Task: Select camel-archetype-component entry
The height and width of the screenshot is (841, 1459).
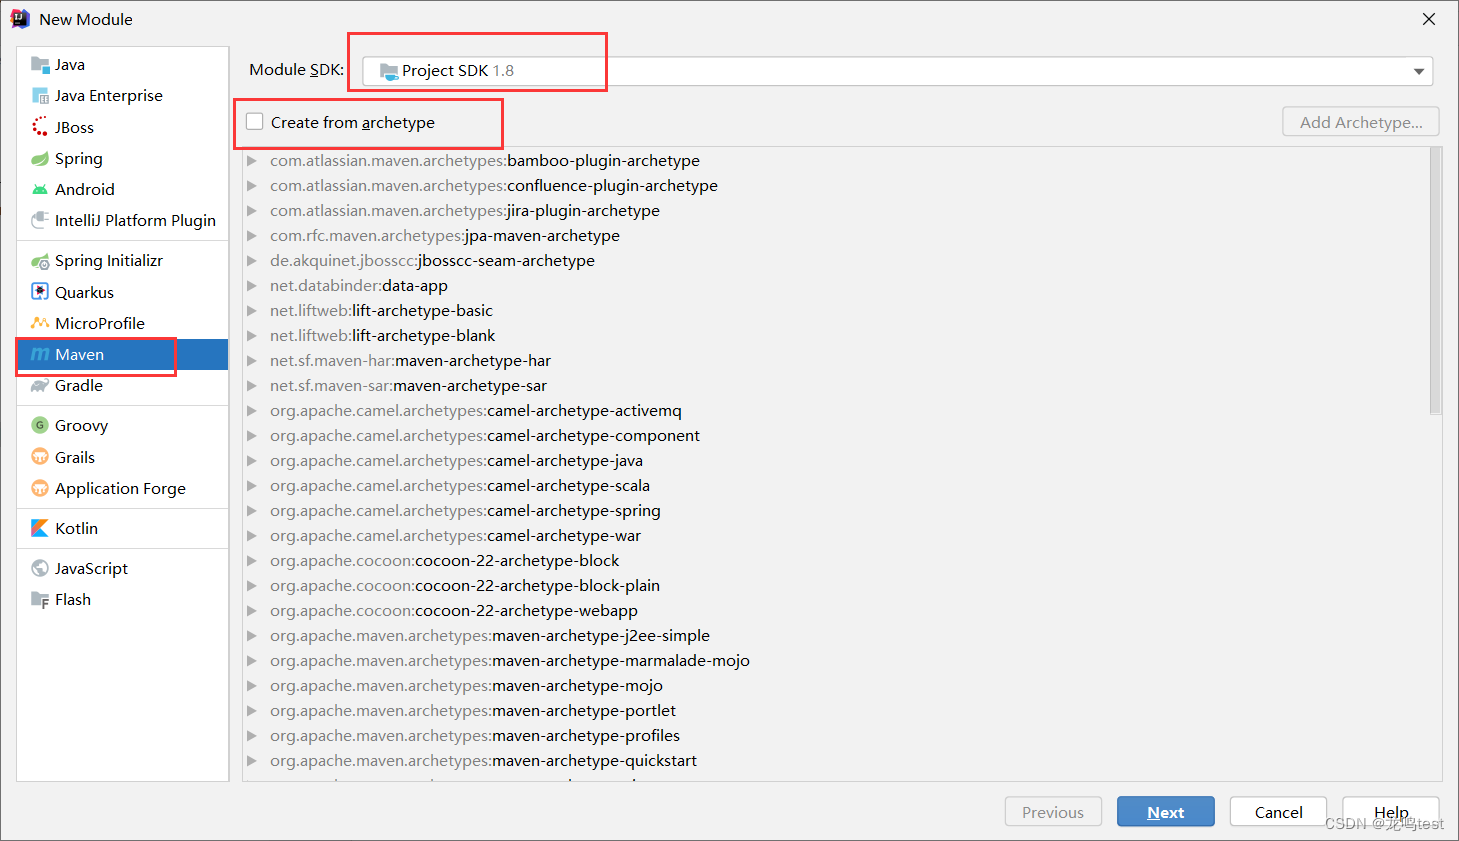Action: pyautogui.click(x=485, y=436)
